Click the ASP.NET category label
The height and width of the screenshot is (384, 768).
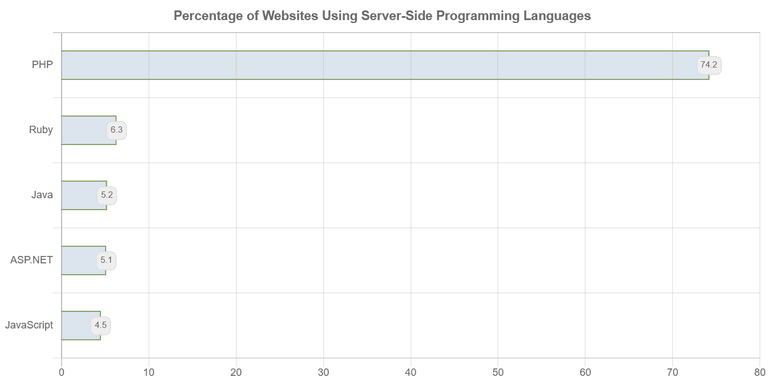[x=31, y=260]
